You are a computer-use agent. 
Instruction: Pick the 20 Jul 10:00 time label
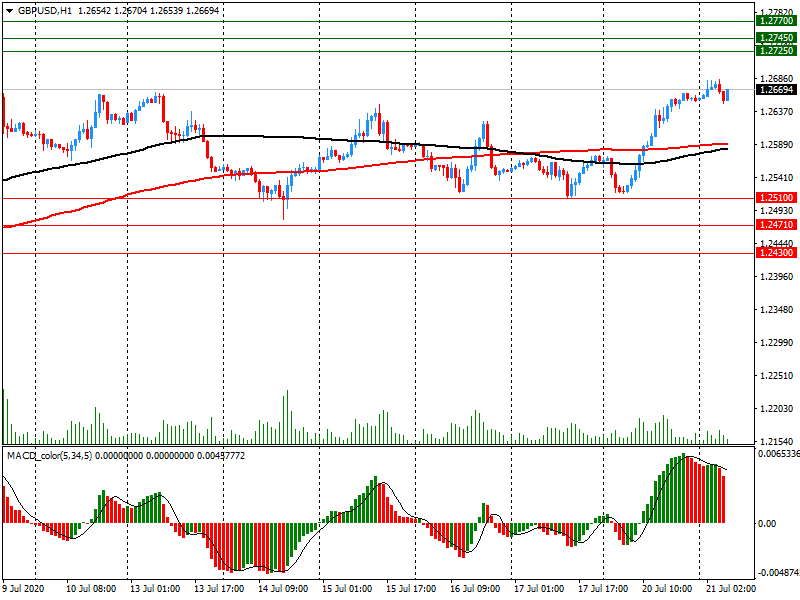667,589
